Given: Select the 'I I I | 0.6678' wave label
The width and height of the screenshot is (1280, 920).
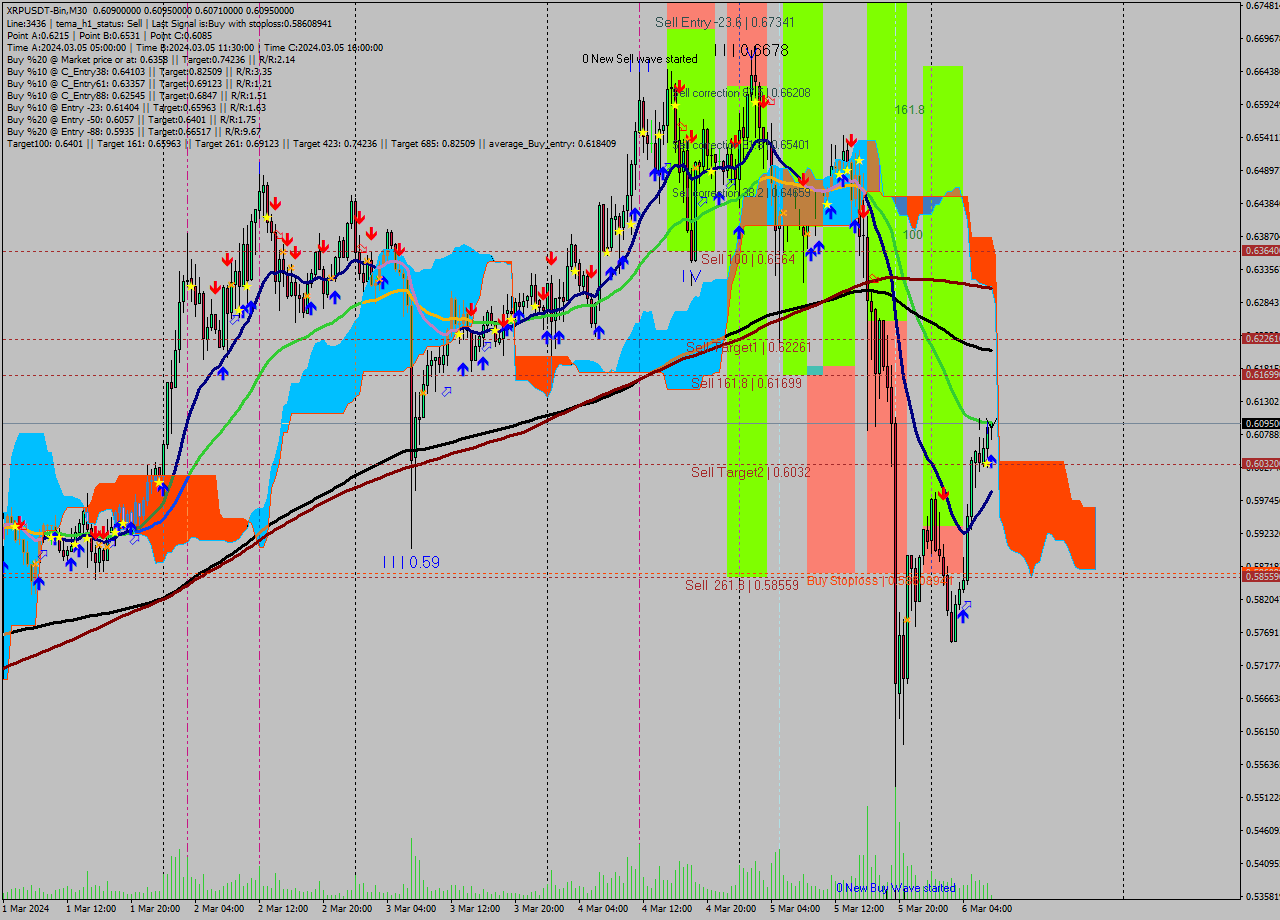Looking at the screenshot, I should pos(751,50).
